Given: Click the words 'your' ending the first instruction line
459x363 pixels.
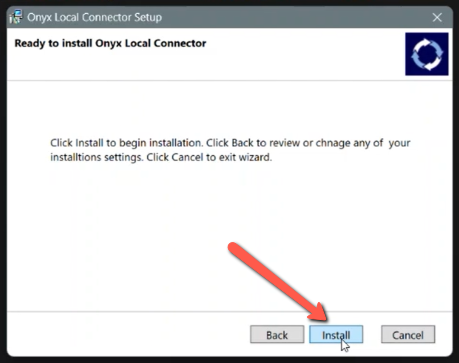Looking at the screenshot, I should pos(399,143).
